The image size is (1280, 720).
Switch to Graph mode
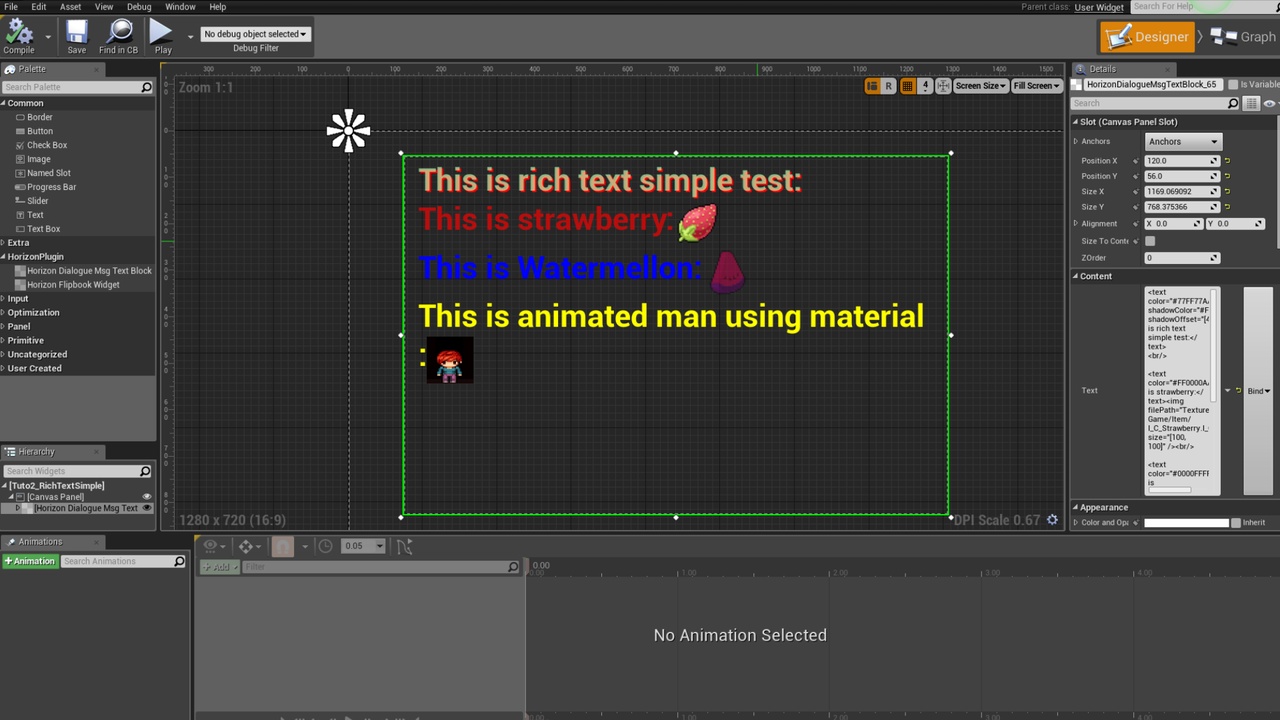1243,37
